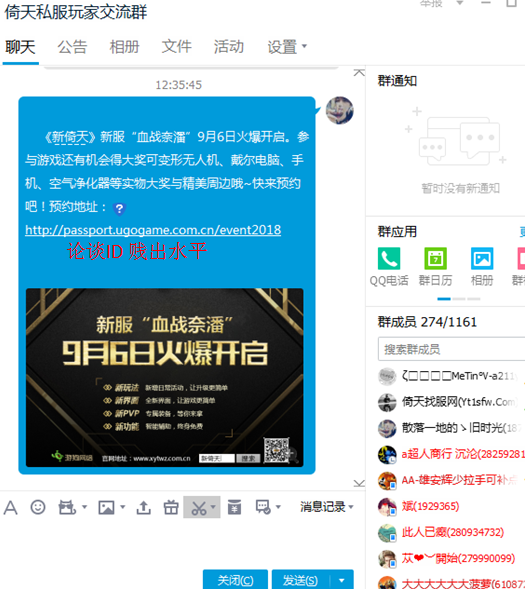Click avatar of 此人已癫 member
This screenshot has height=589, width=525.
point(387,533)
